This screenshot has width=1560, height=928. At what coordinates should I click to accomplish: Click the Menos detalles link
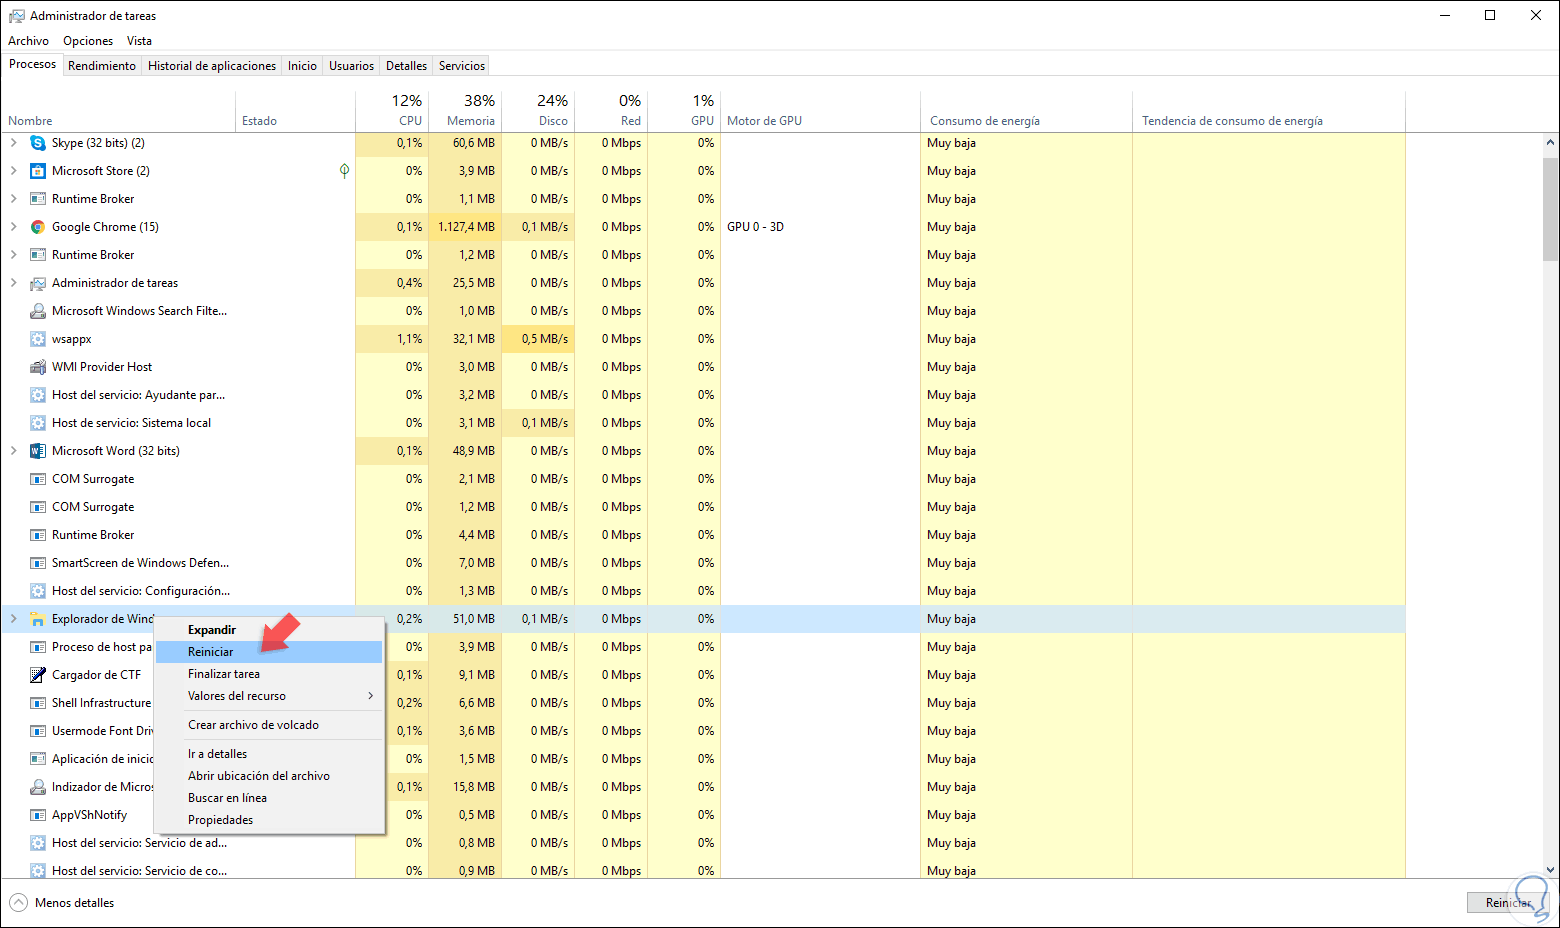tap(74, 903)
